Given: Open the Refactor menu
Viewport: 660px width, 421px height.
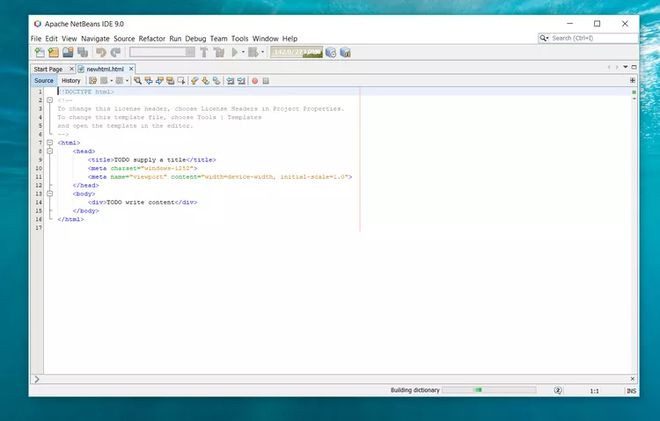Looking at the screenshot, I should pyautogui.click(x=152, y=39).
